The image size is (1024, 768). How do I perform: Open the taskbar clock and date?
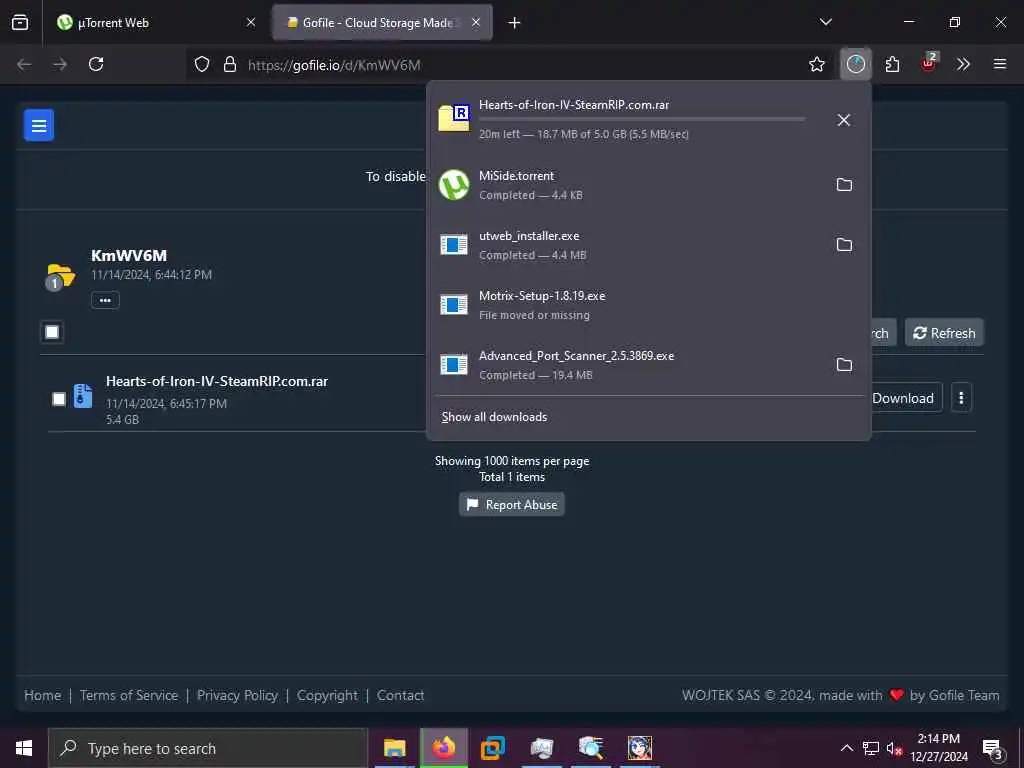[939, 748]
